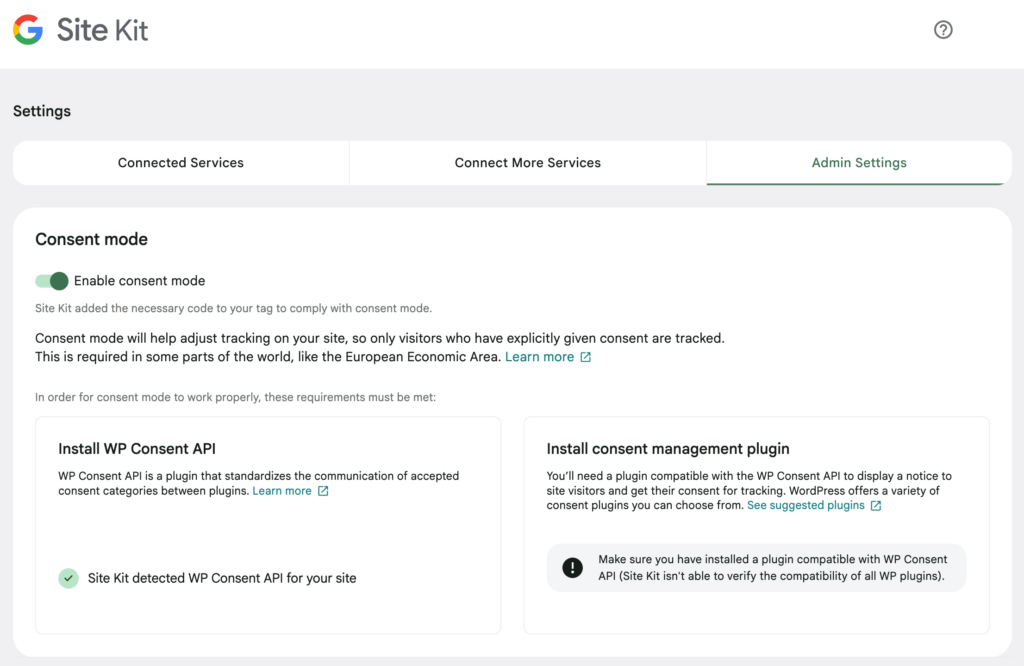1024x666 pixels.
Task: Follow the See suggested plugins link
Action: pyautogui.click(x=805, y=506)
